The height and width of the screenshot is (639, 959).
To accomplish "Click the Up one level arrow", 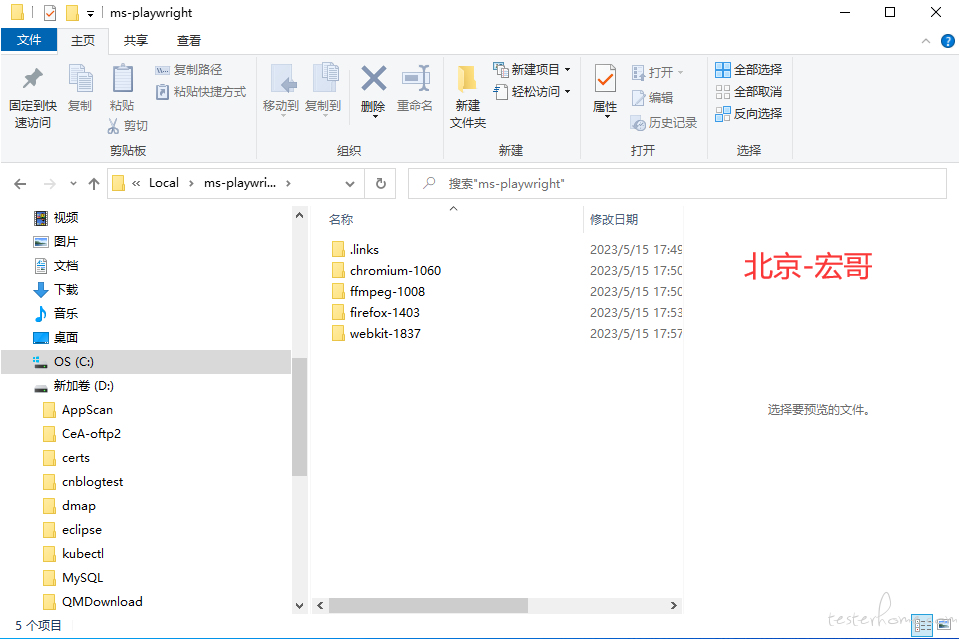I will [x=94, y=183].
